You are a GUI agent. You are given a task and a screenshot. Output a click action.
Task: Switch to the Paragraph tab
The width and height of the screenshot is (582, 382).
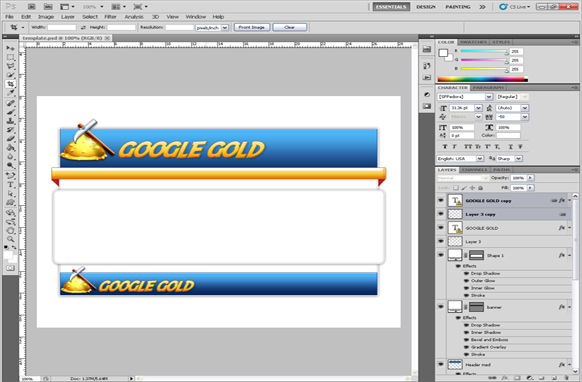[488, 88]
